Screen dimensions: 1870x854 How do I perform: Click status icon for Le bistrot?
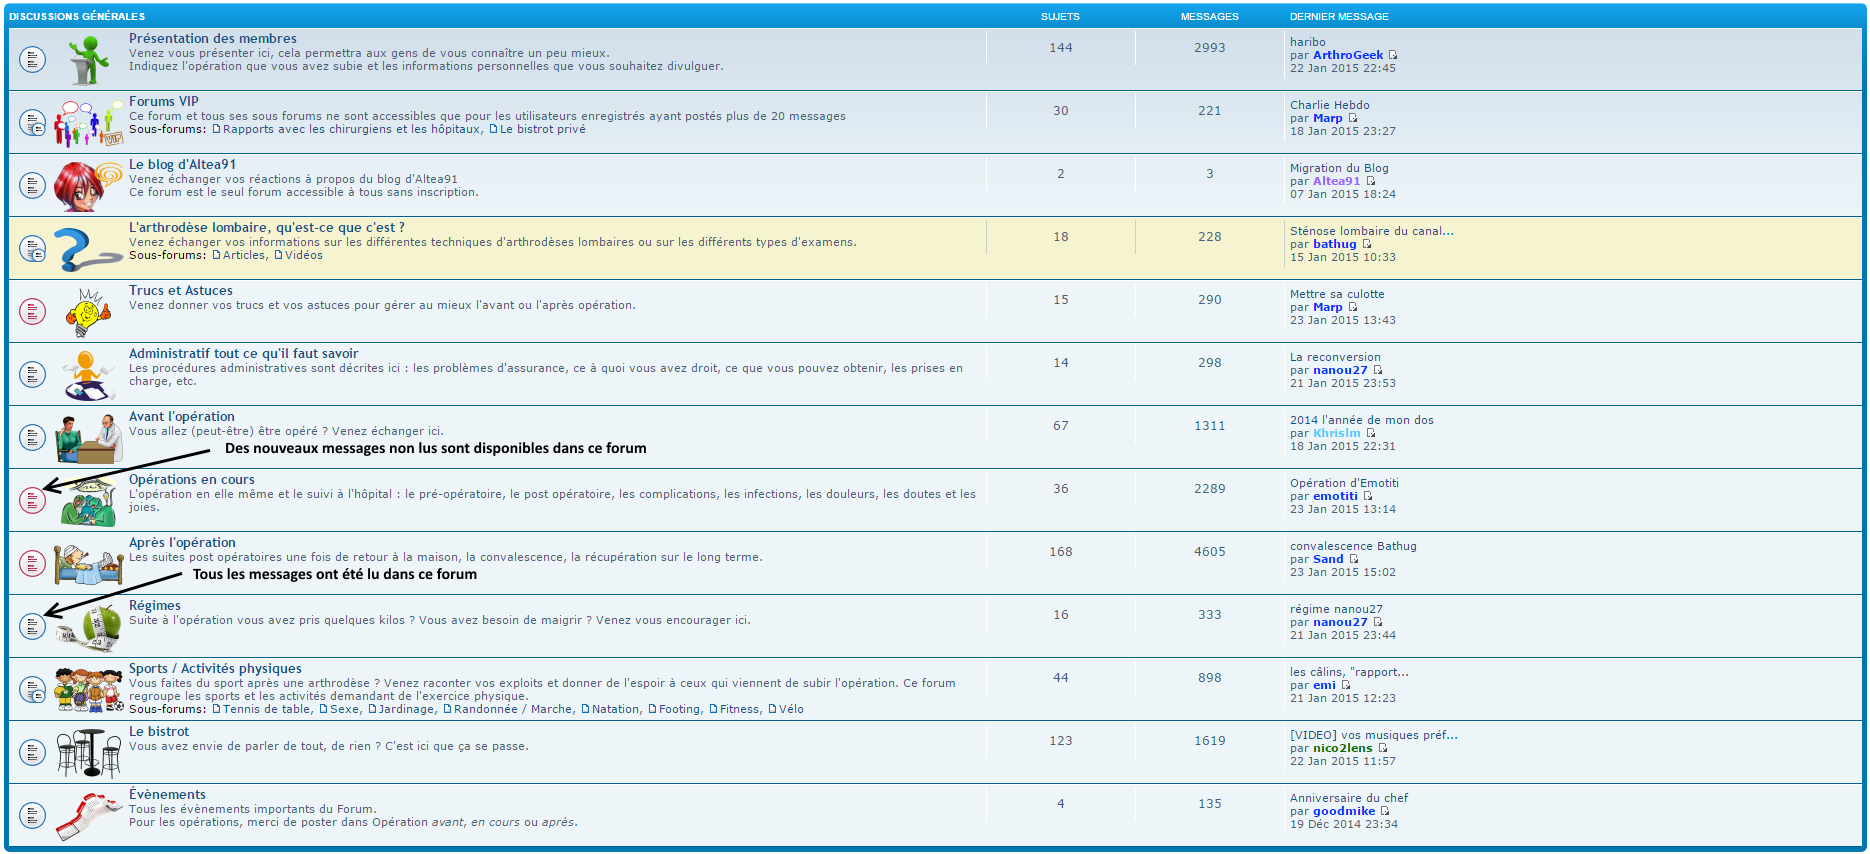tap(33, 752)
